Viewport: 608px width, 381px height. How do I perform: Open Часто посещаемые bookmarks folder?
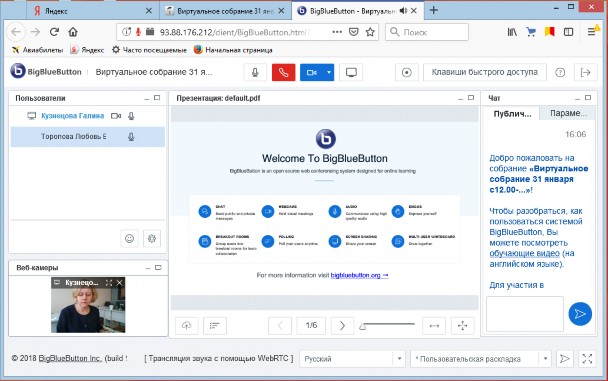(x=149, y=50)
